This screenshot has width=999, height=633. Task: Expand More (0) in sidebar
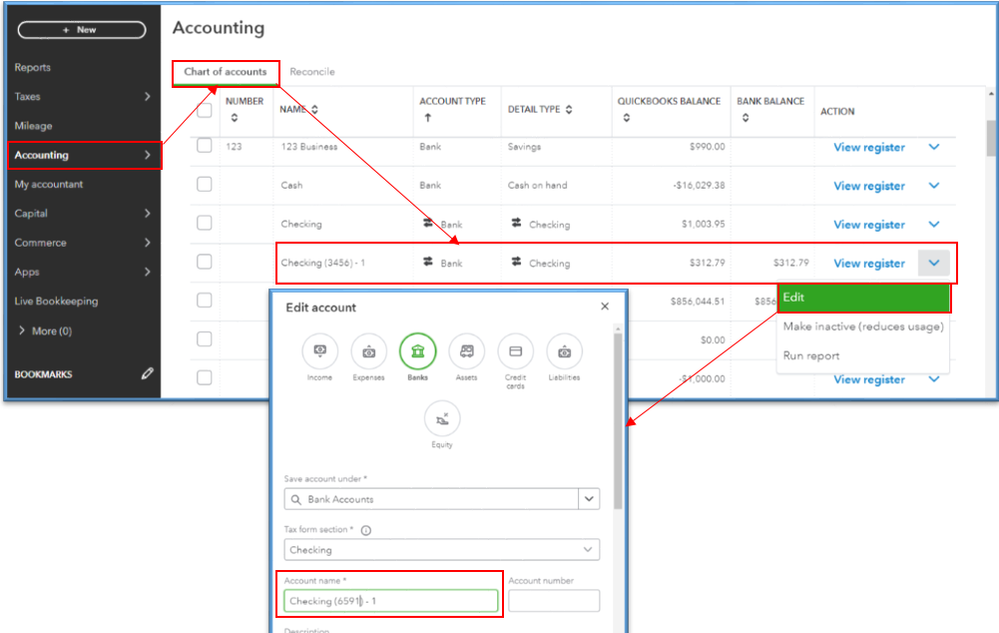[x=43, y=331]
